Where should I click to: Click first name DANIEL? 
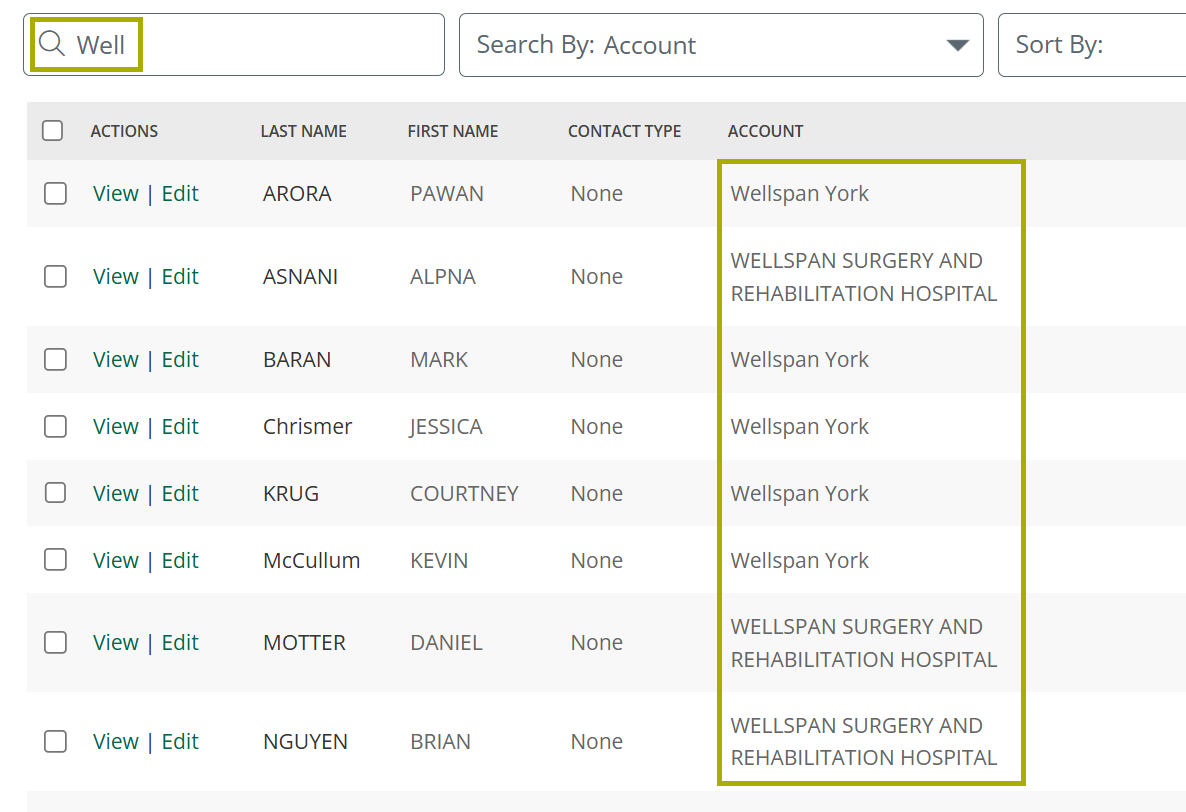click(x=446, y=643)
